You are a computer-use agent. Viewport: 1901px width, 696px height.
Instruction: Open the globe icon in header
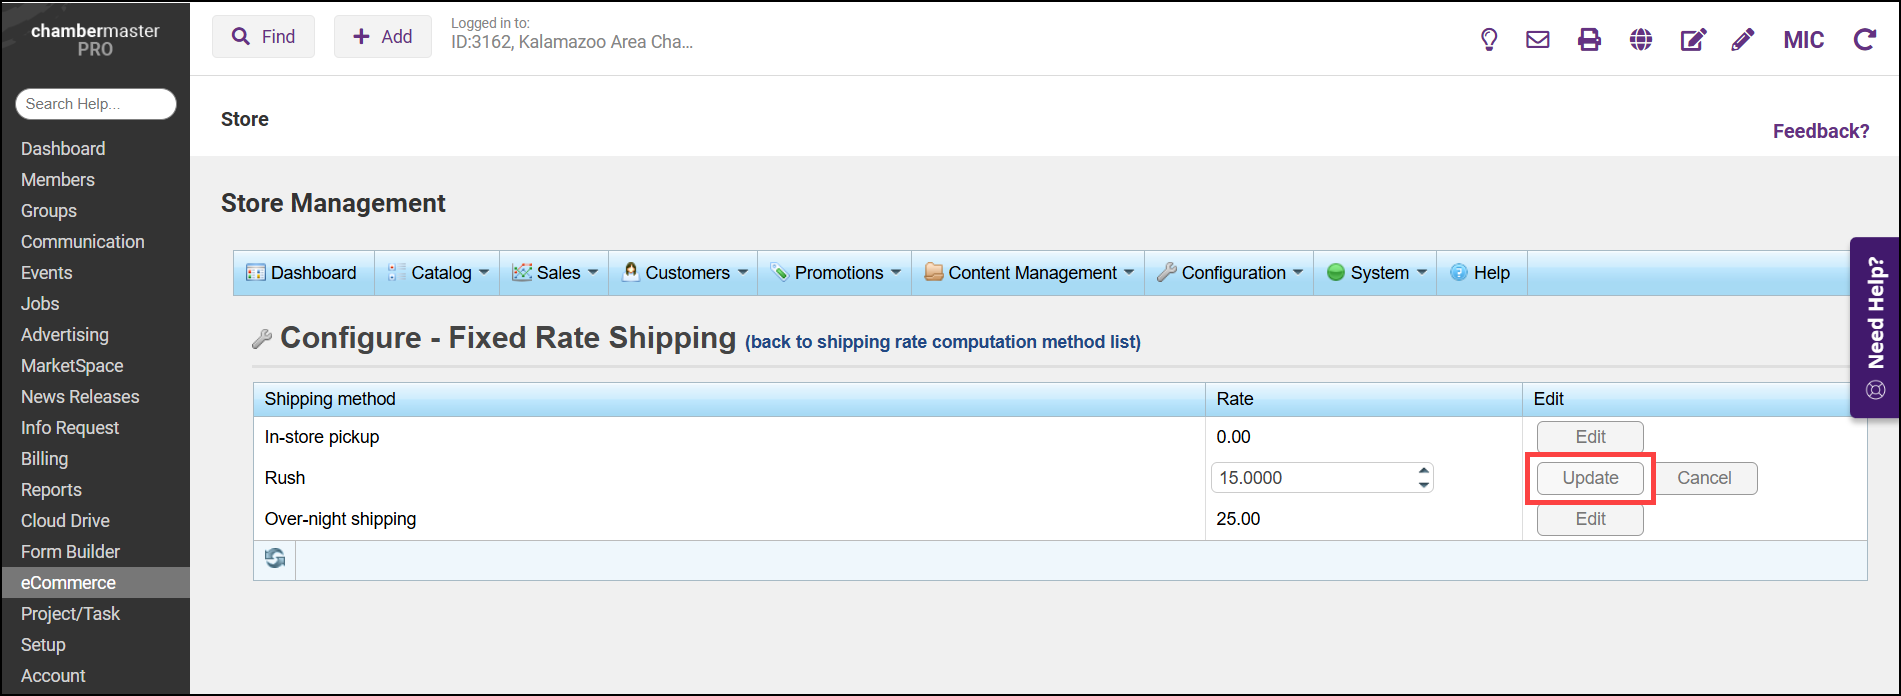click(x=1641, y=40)
